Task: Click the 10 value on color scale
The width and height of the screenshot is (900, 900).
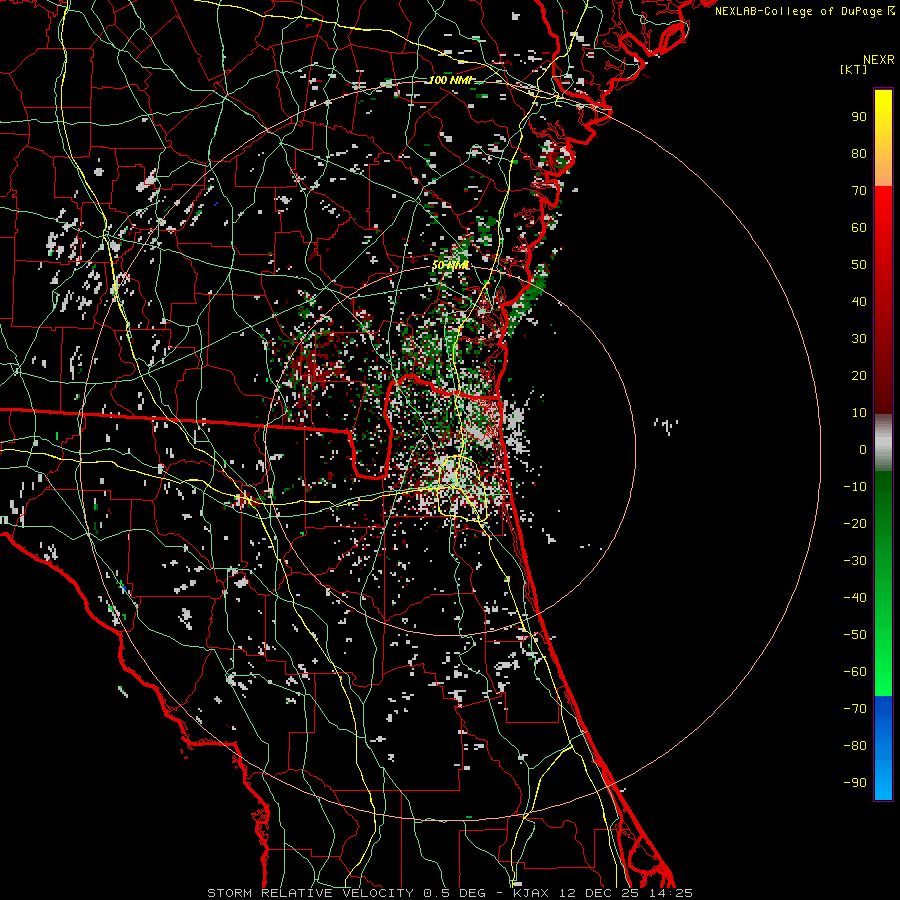Action: click(x=859, y=413)
